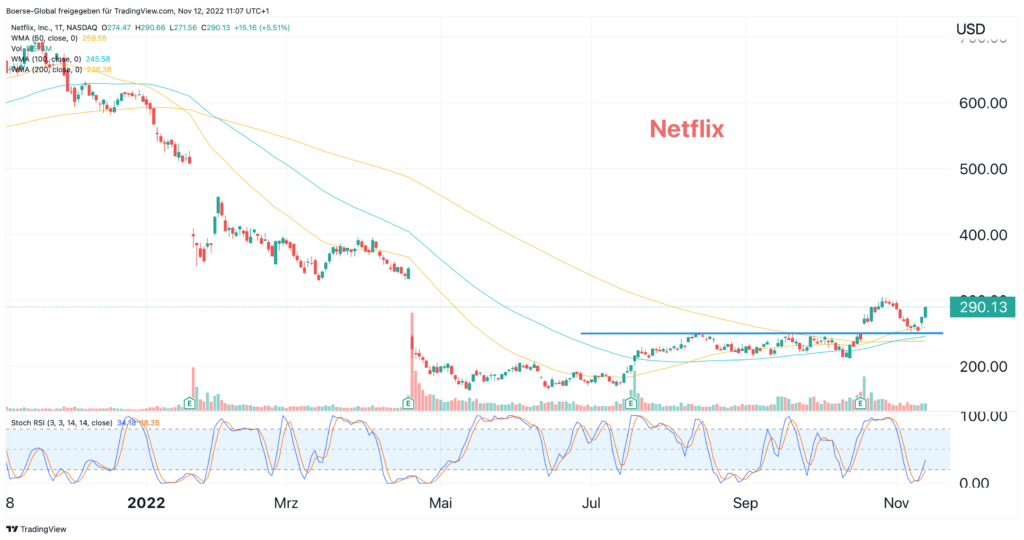Click the USD currency label
The height and width of the screenshot is (540, 1024).
click(970, 29)
